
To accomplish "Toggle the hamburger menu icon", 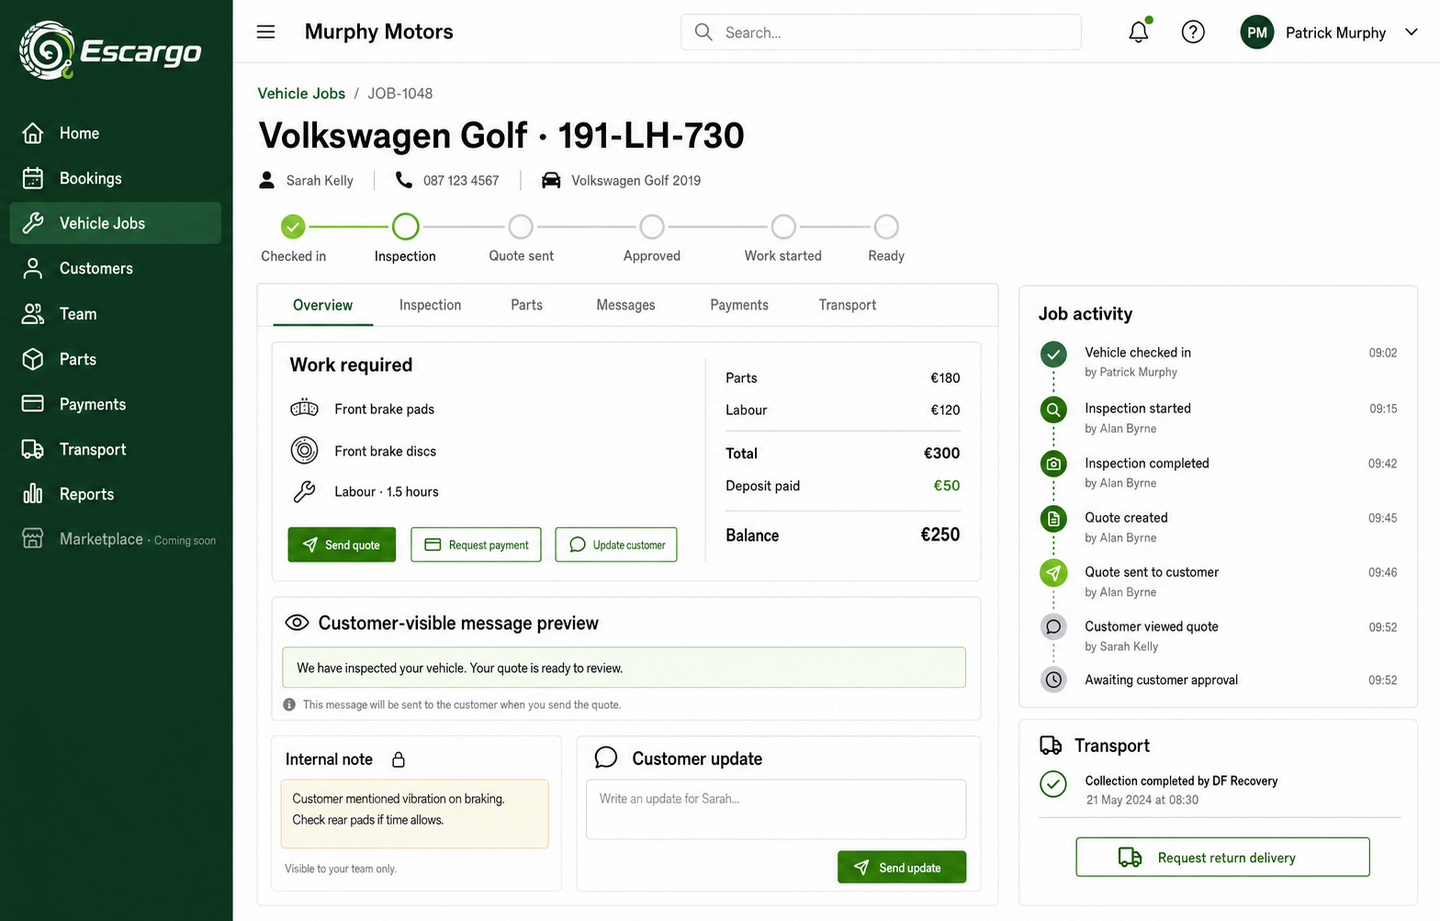I will pyautogui.click(x=266, y=32).
